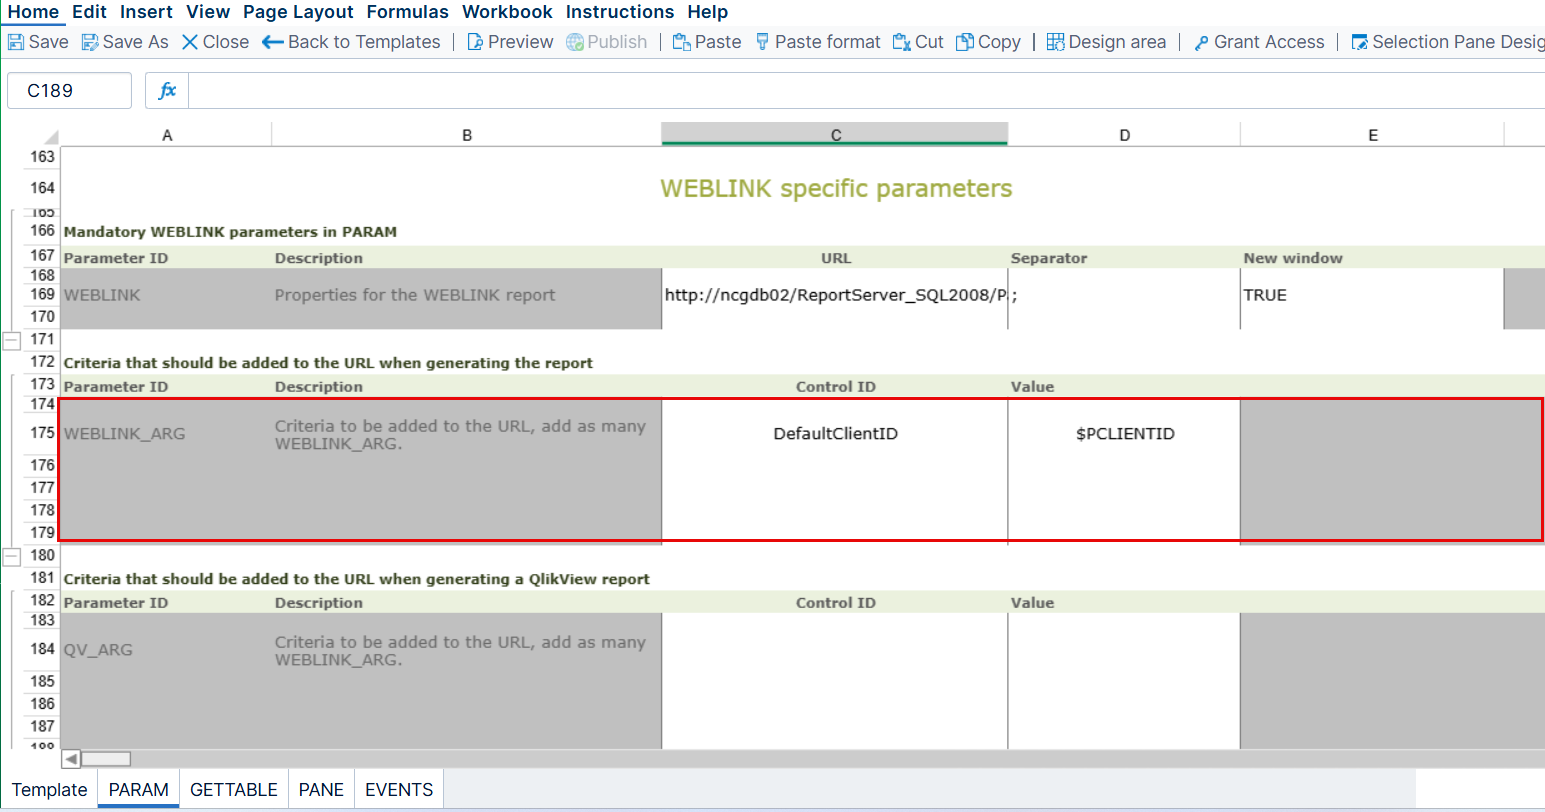The height and width of the screenshot is (812, 1545).
Task: Click the 'New window' column header cell
Action: tap(1372, 258)
